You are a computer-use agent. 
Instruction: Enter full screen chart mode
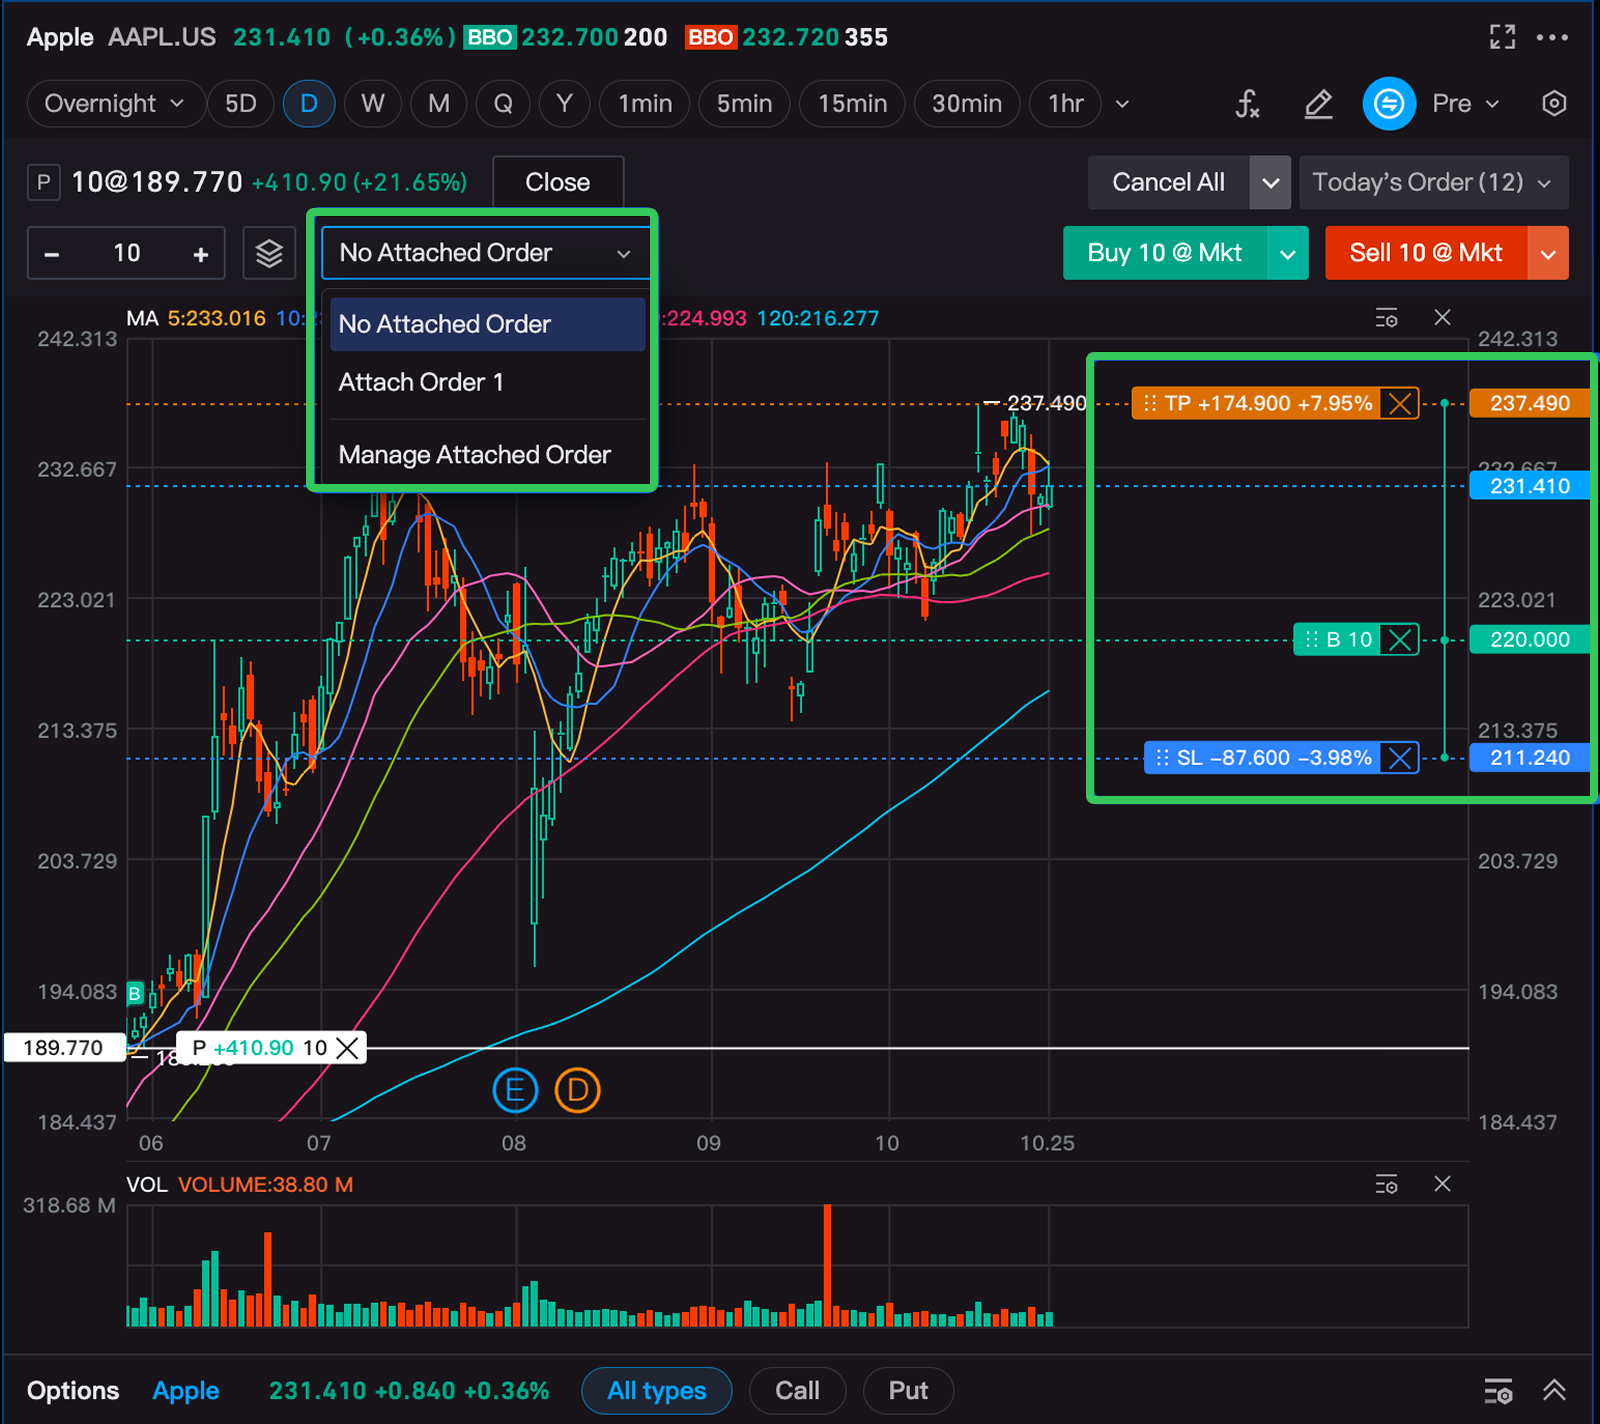pos(1502,37)
